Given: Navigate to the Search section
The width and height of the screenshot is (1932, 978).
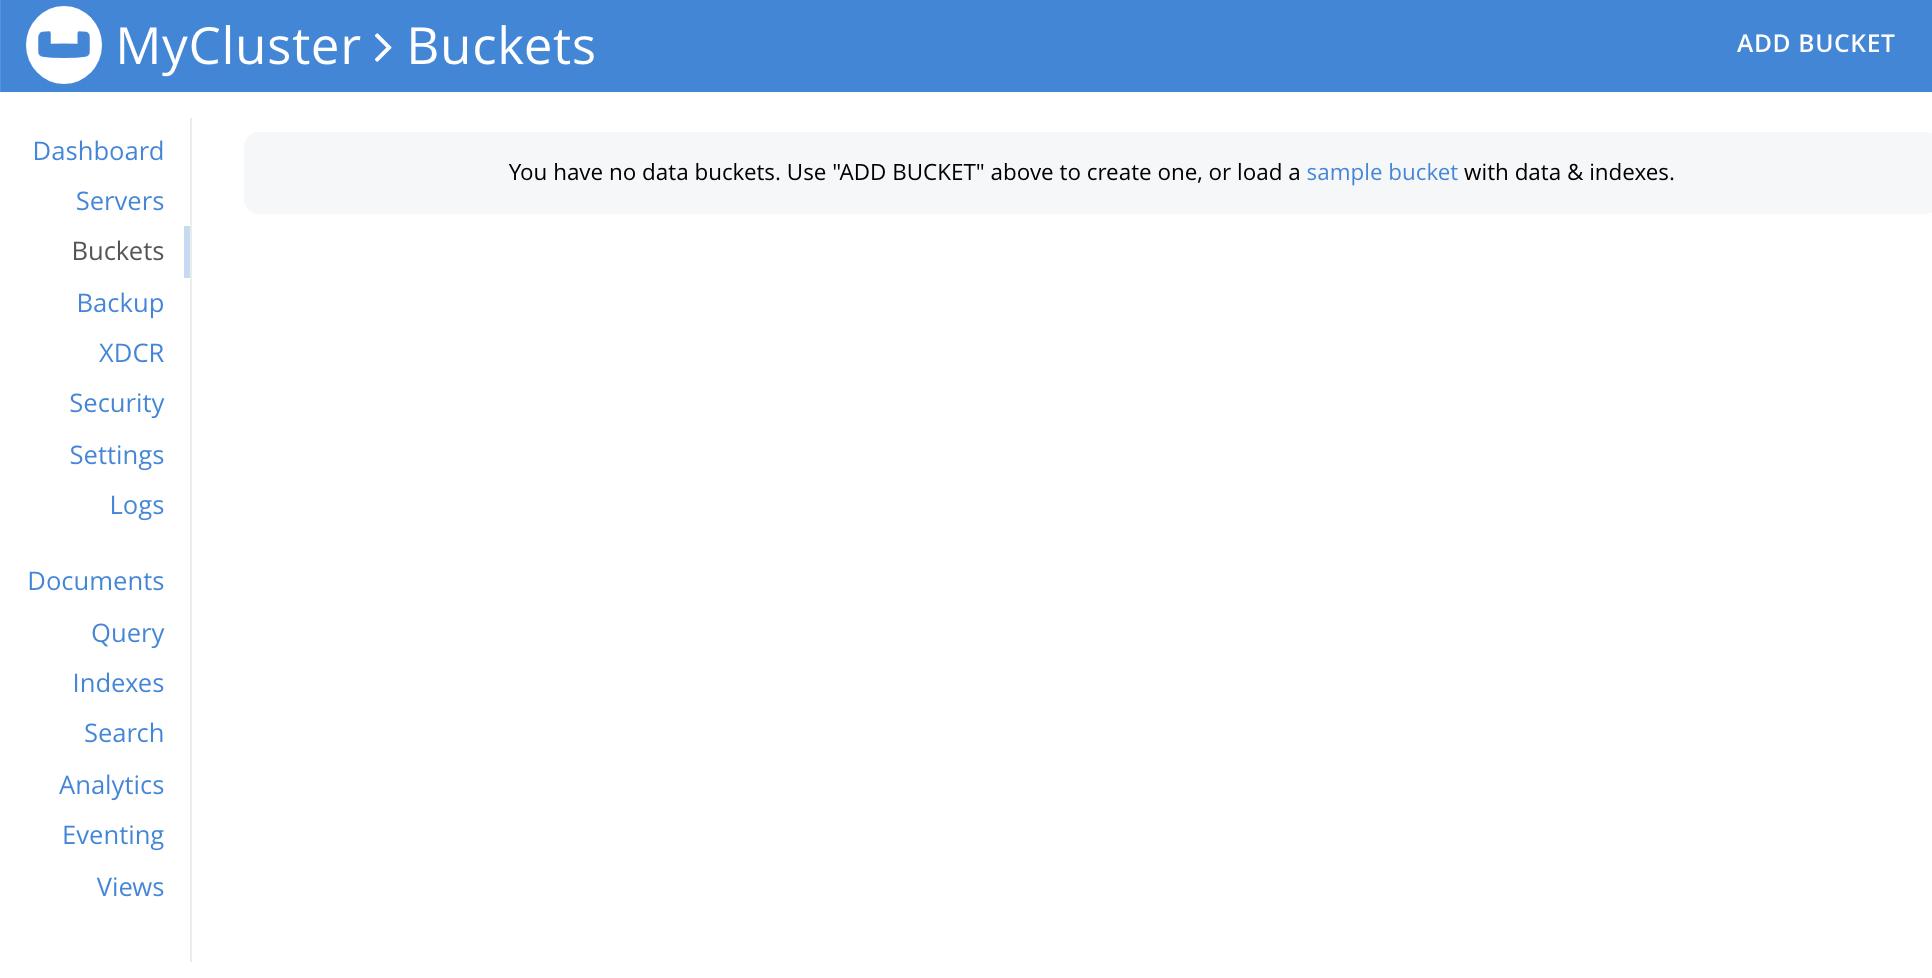Looking at the screenshot, I should tap(124, 733).
